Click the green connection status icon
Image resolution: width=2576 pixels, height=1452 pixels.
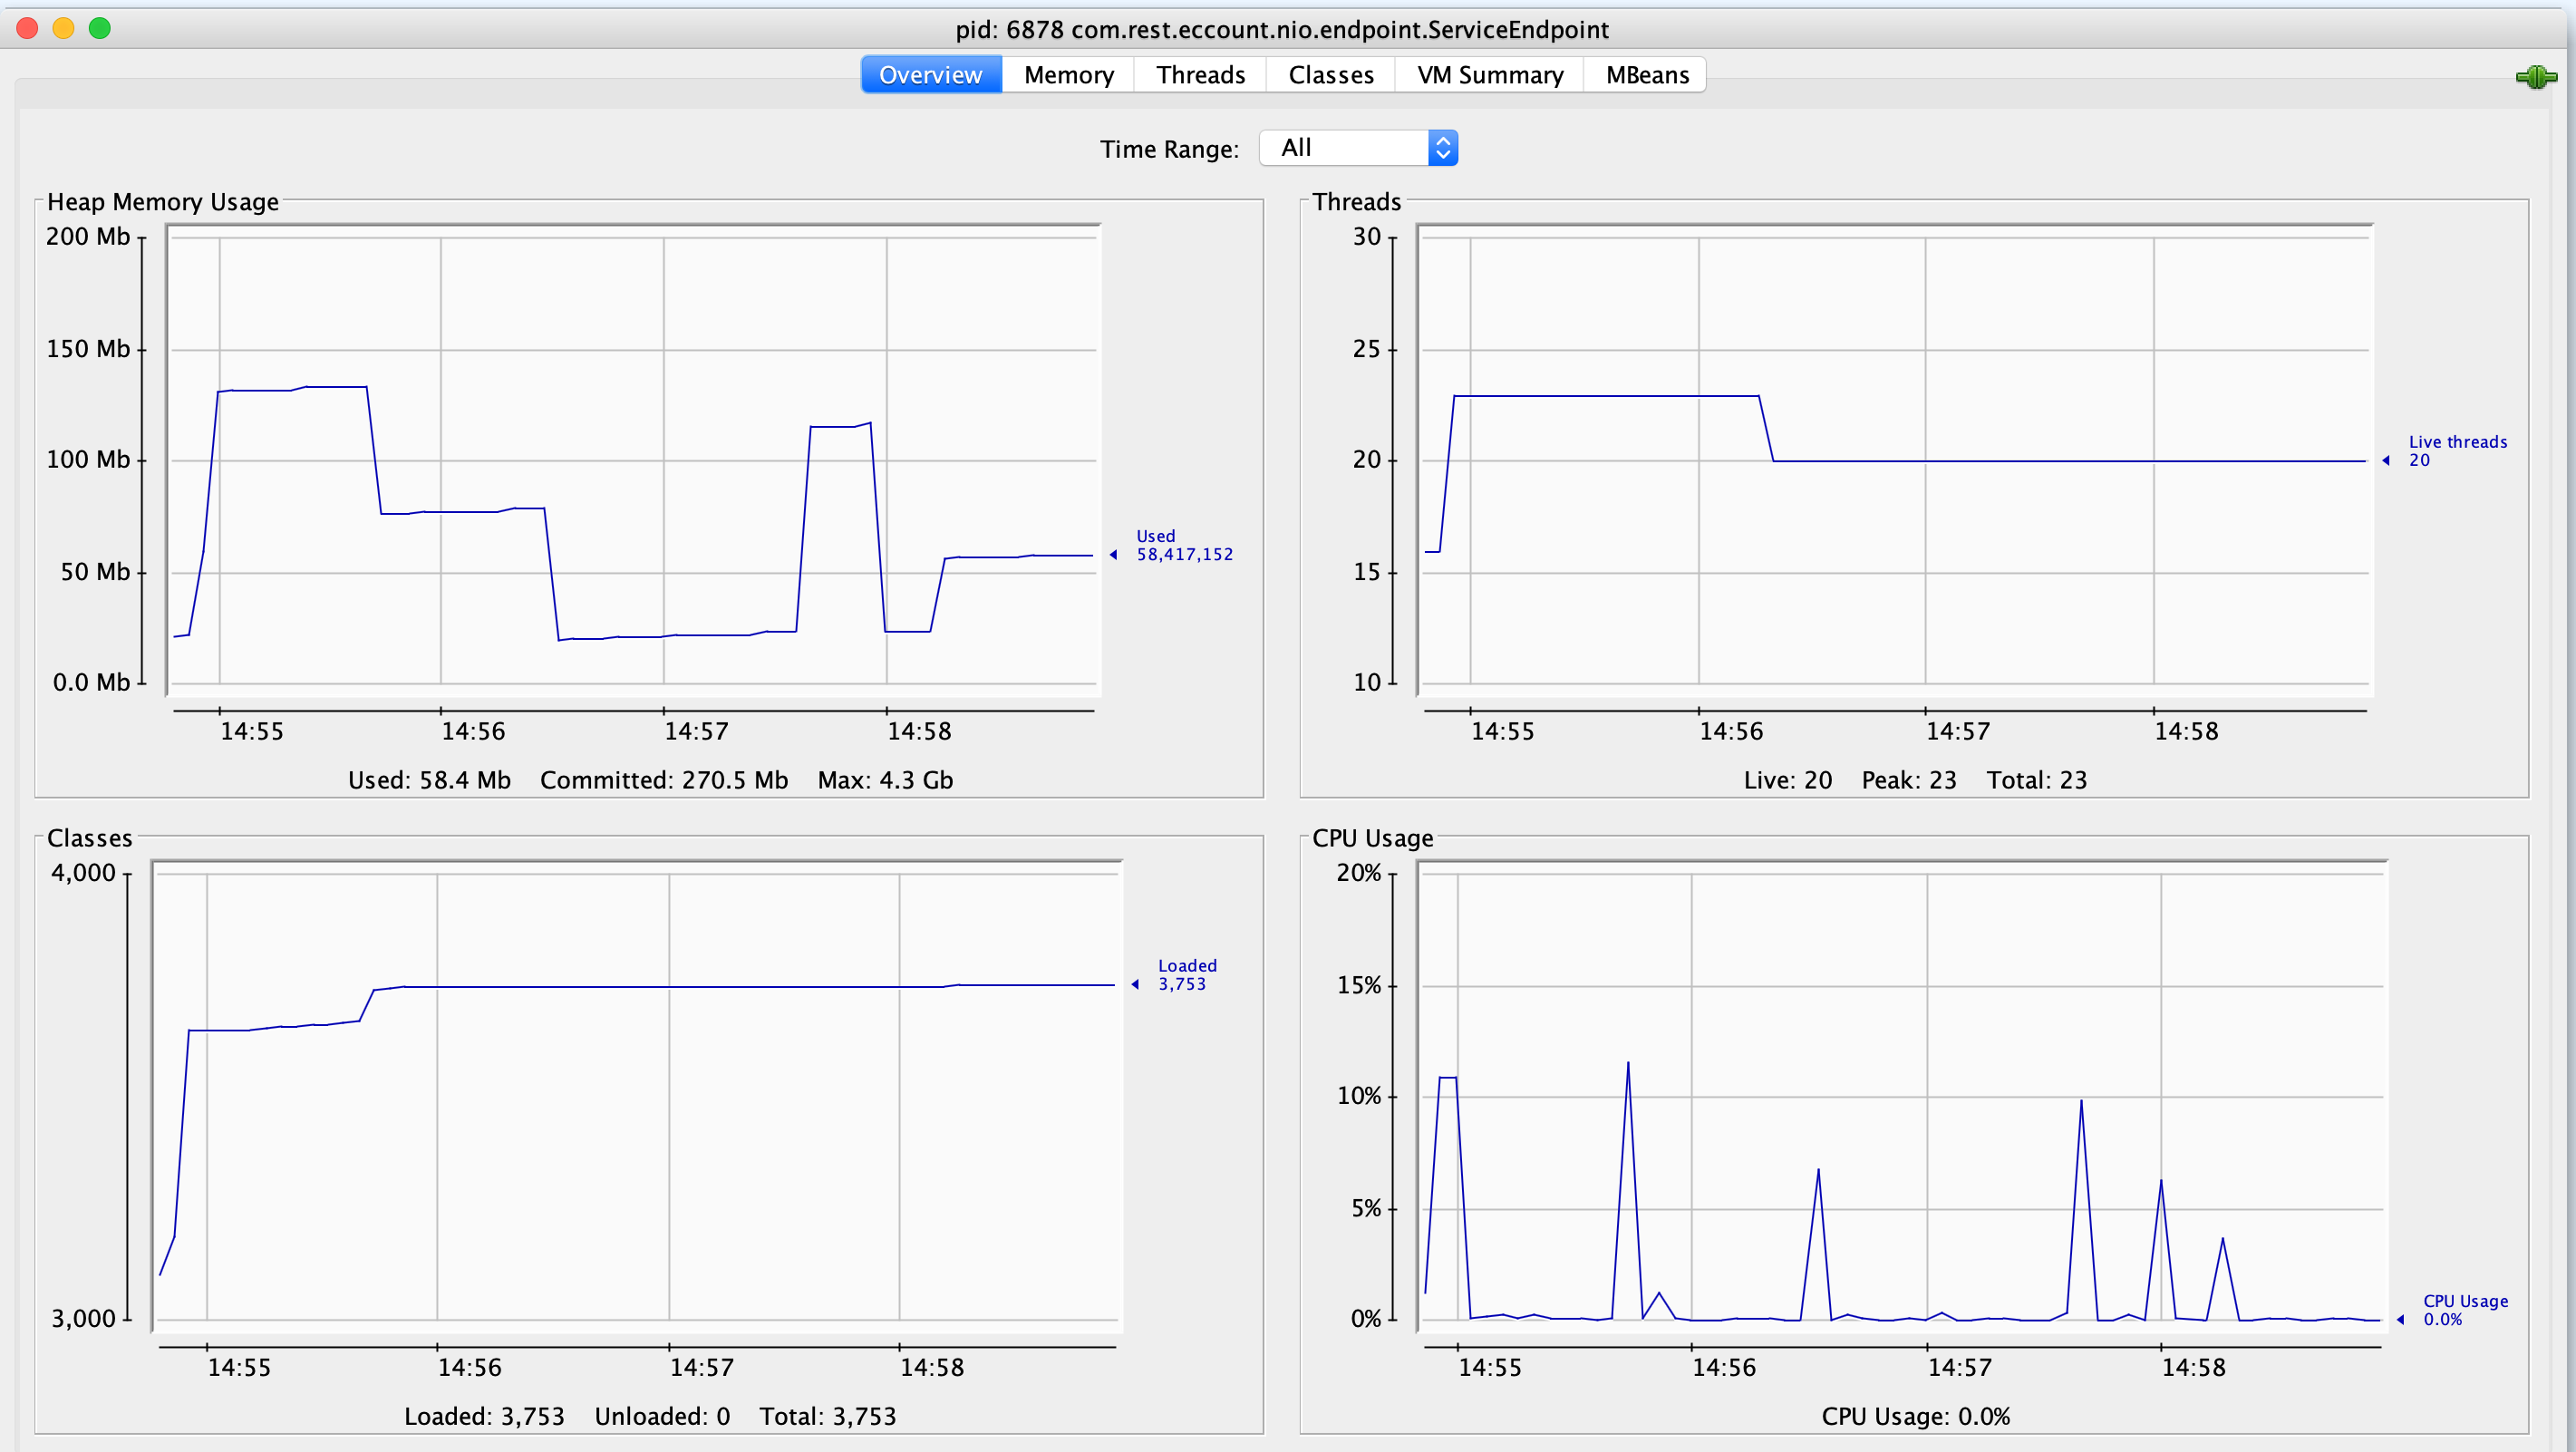coord(2535,77)
